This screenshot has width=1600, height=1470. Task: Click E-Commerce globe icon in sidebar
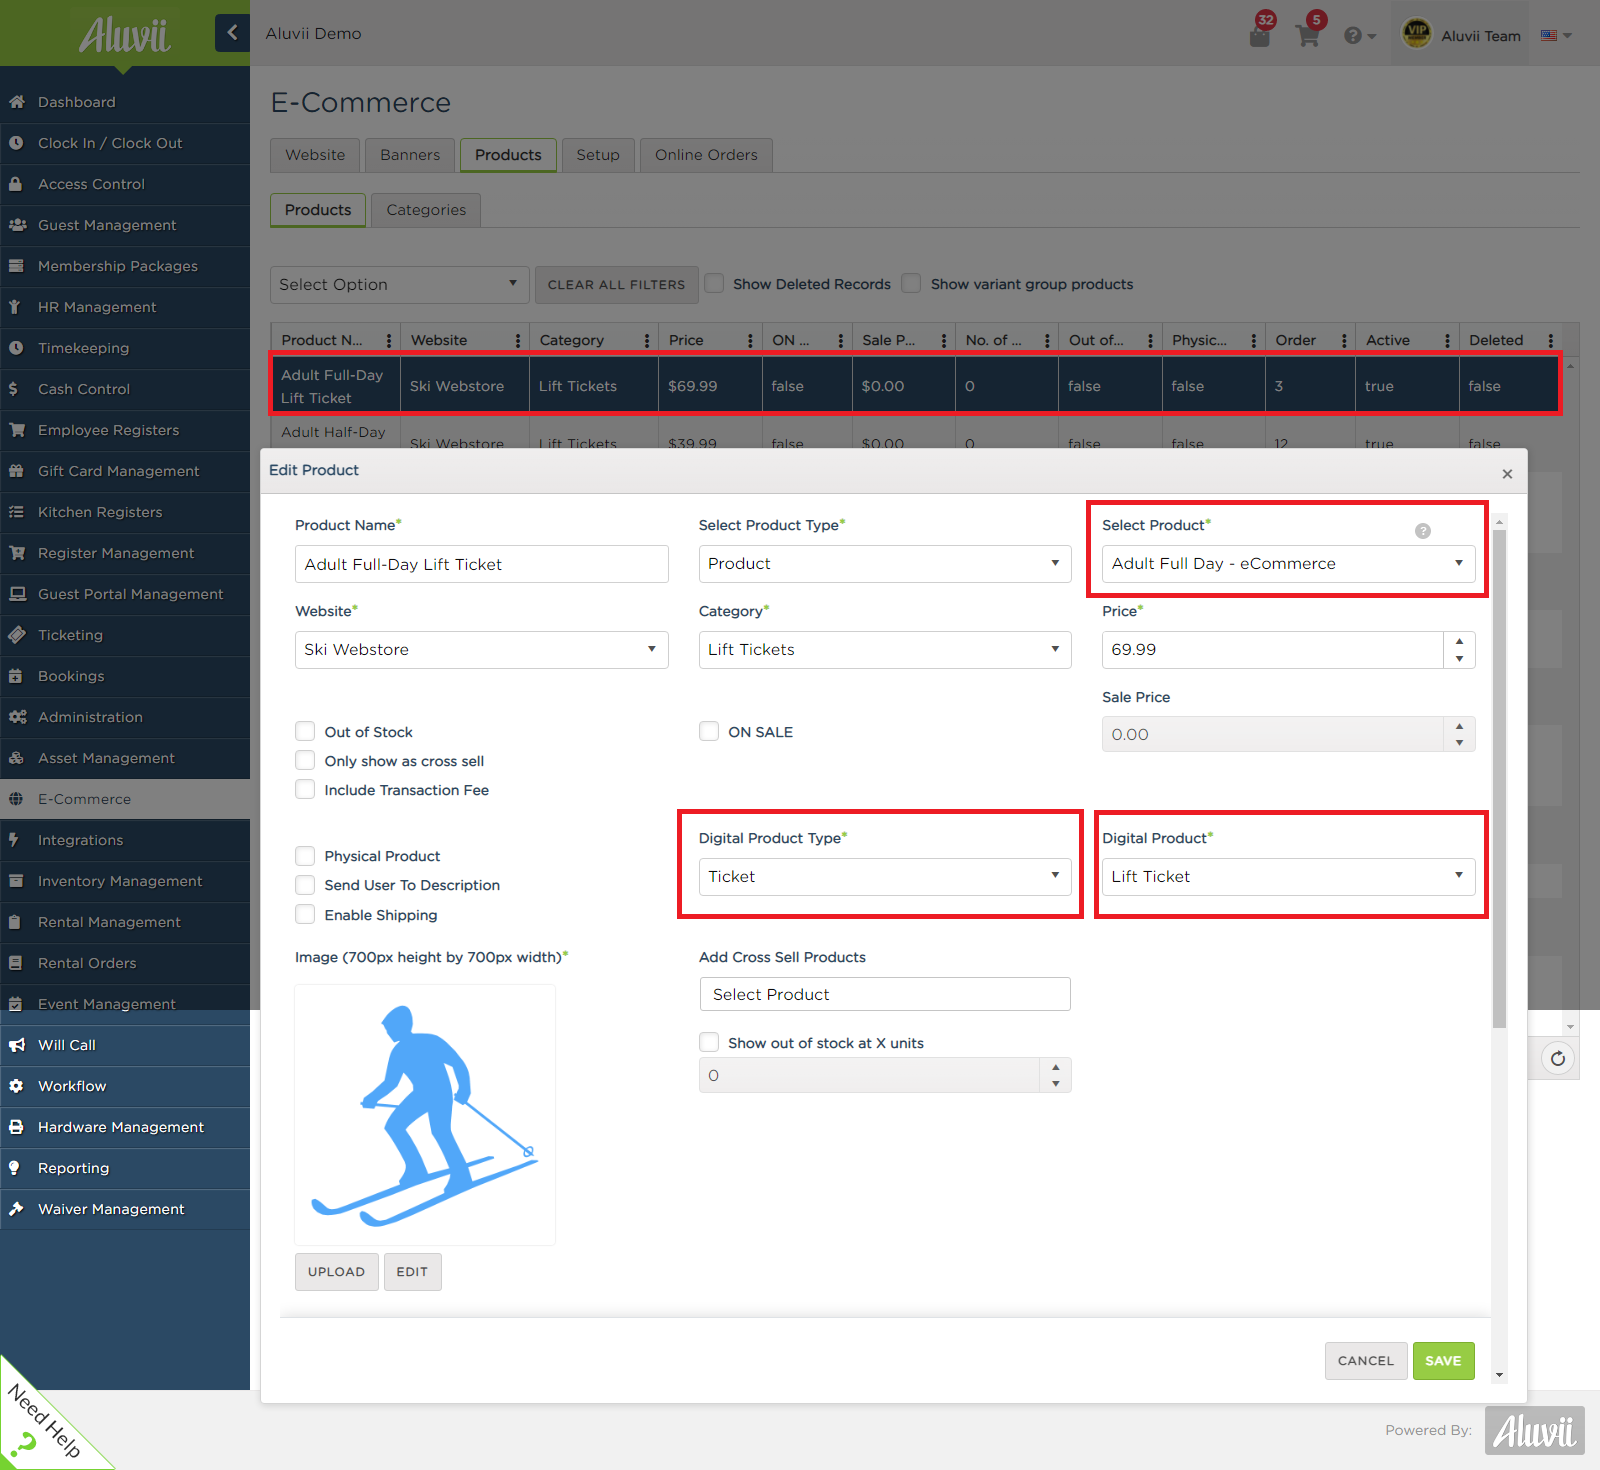pyautogui.click(x=16, y=799)
